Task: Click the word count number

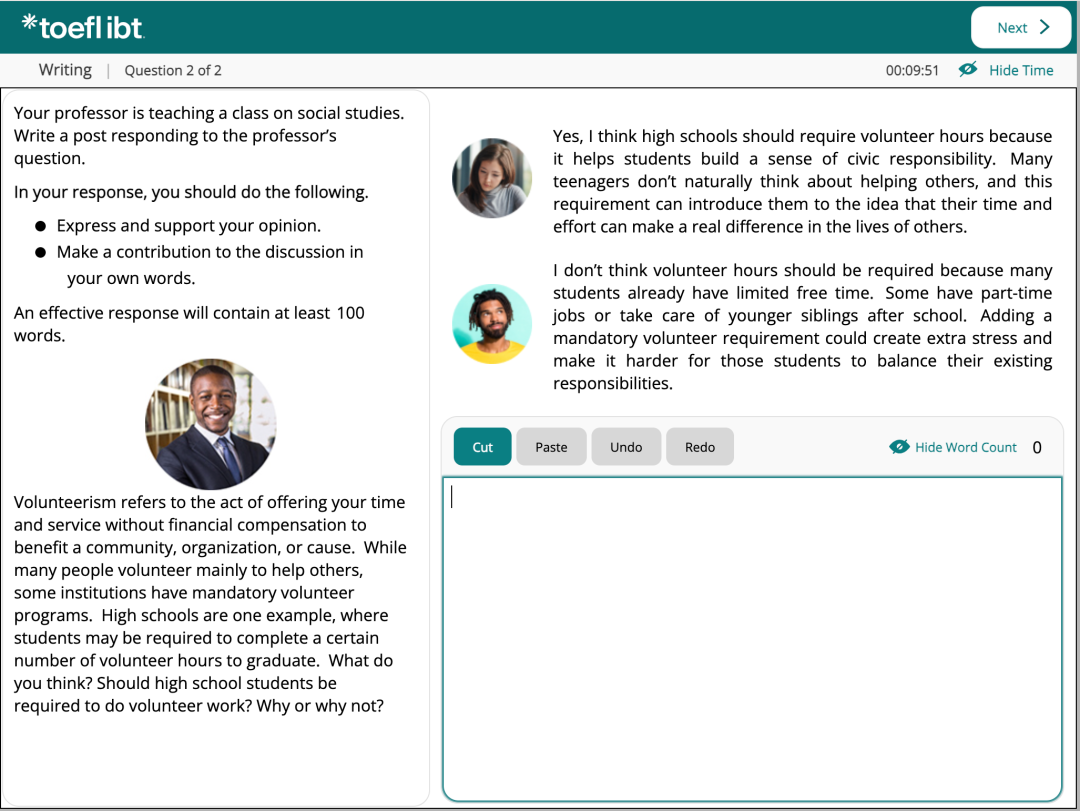Action: click(x=1036, y=447)
